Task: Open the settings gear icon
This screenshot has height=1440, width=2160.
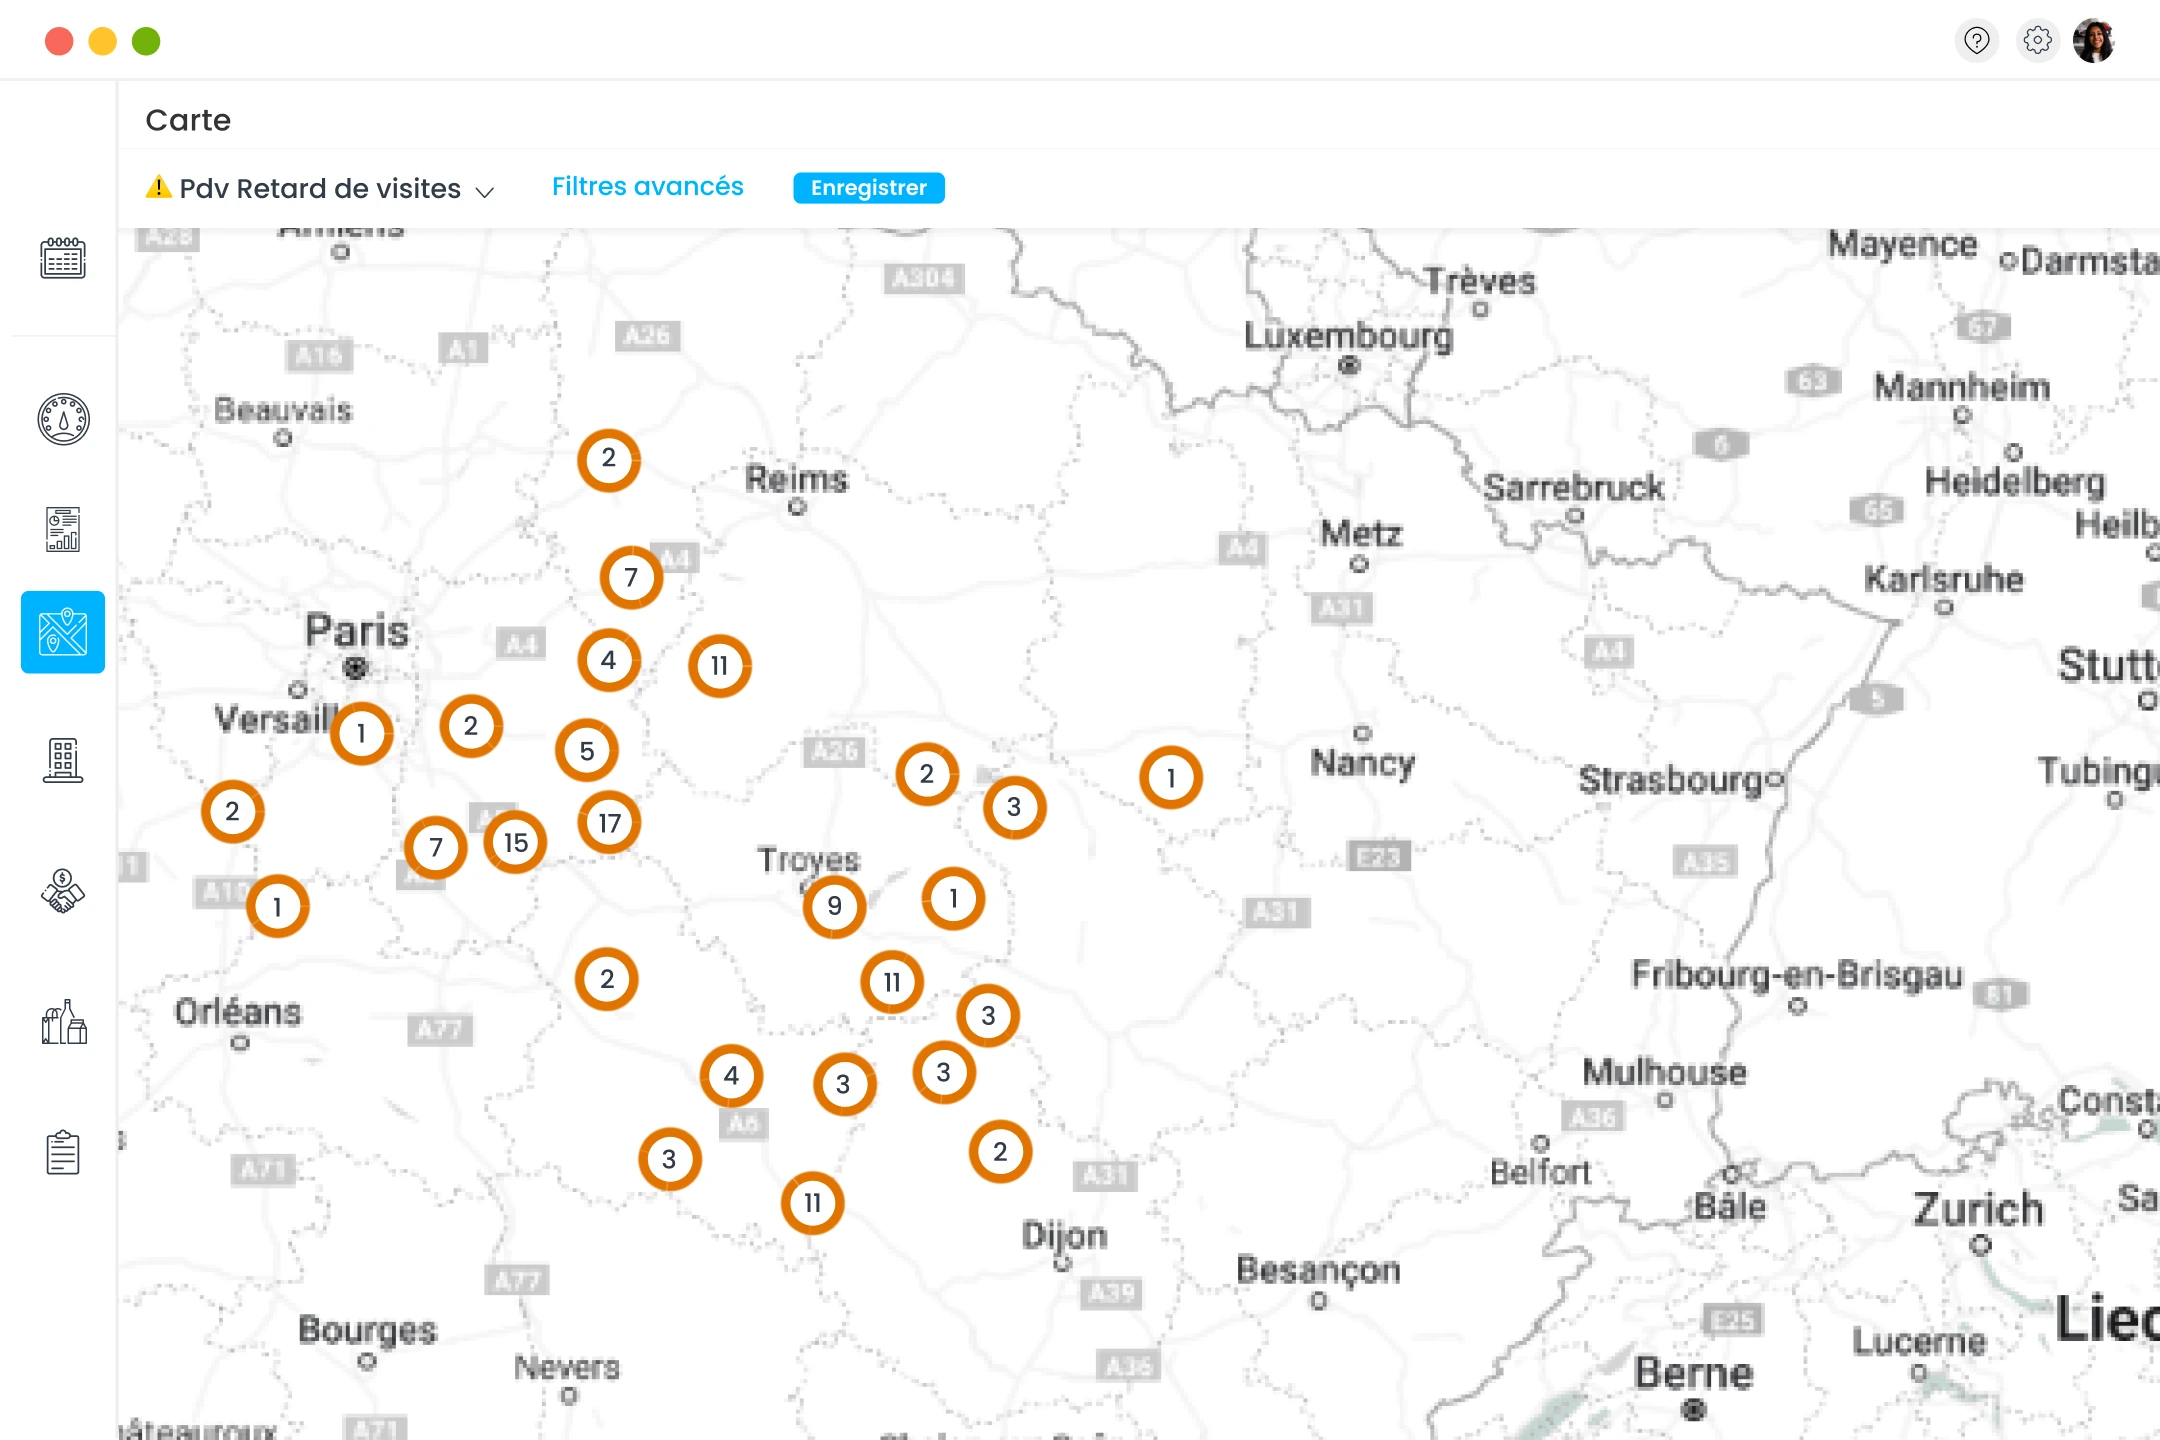Action: pos(2037,40)
